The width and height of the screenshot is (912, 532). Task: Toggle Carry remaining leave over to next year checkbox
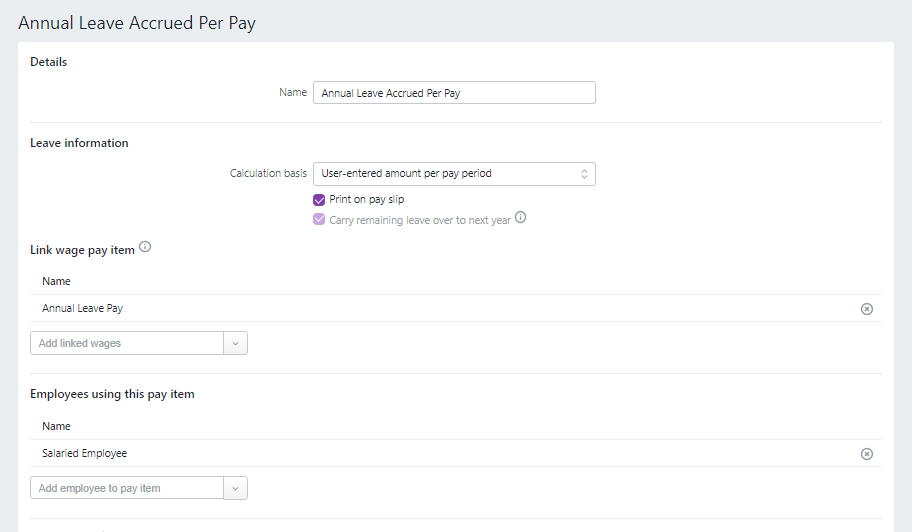[x=319, y=220]
